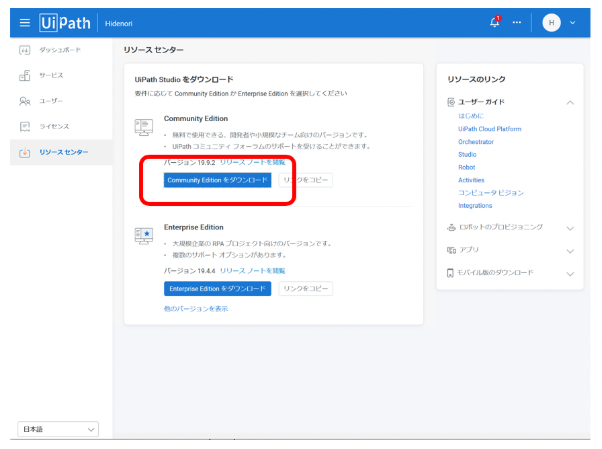Click the Enterprise Edition computer icon
The width and height of the screenshot is (602, 449).
(143, 235)
